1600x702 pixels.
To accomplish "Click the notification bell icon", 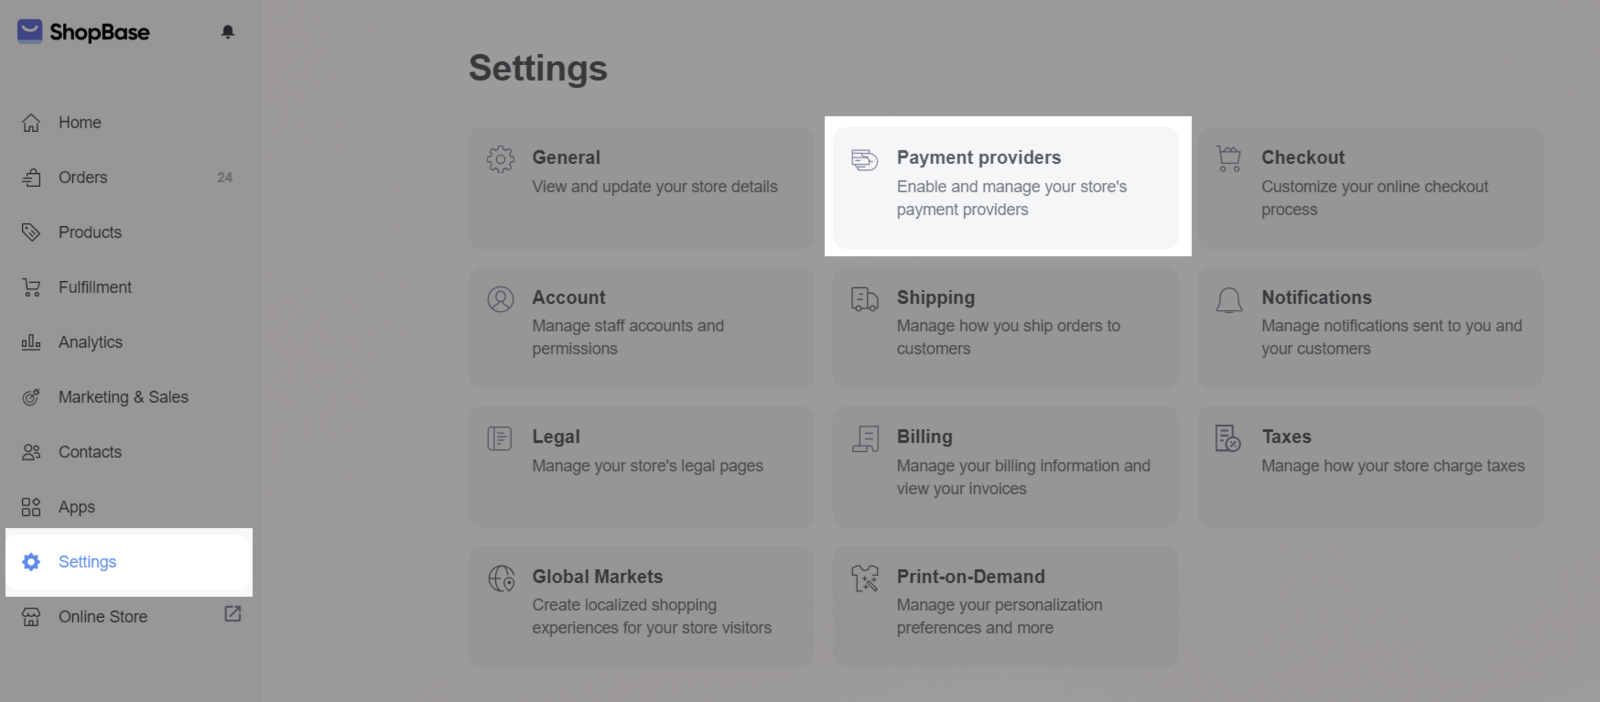I will point(228,32).
